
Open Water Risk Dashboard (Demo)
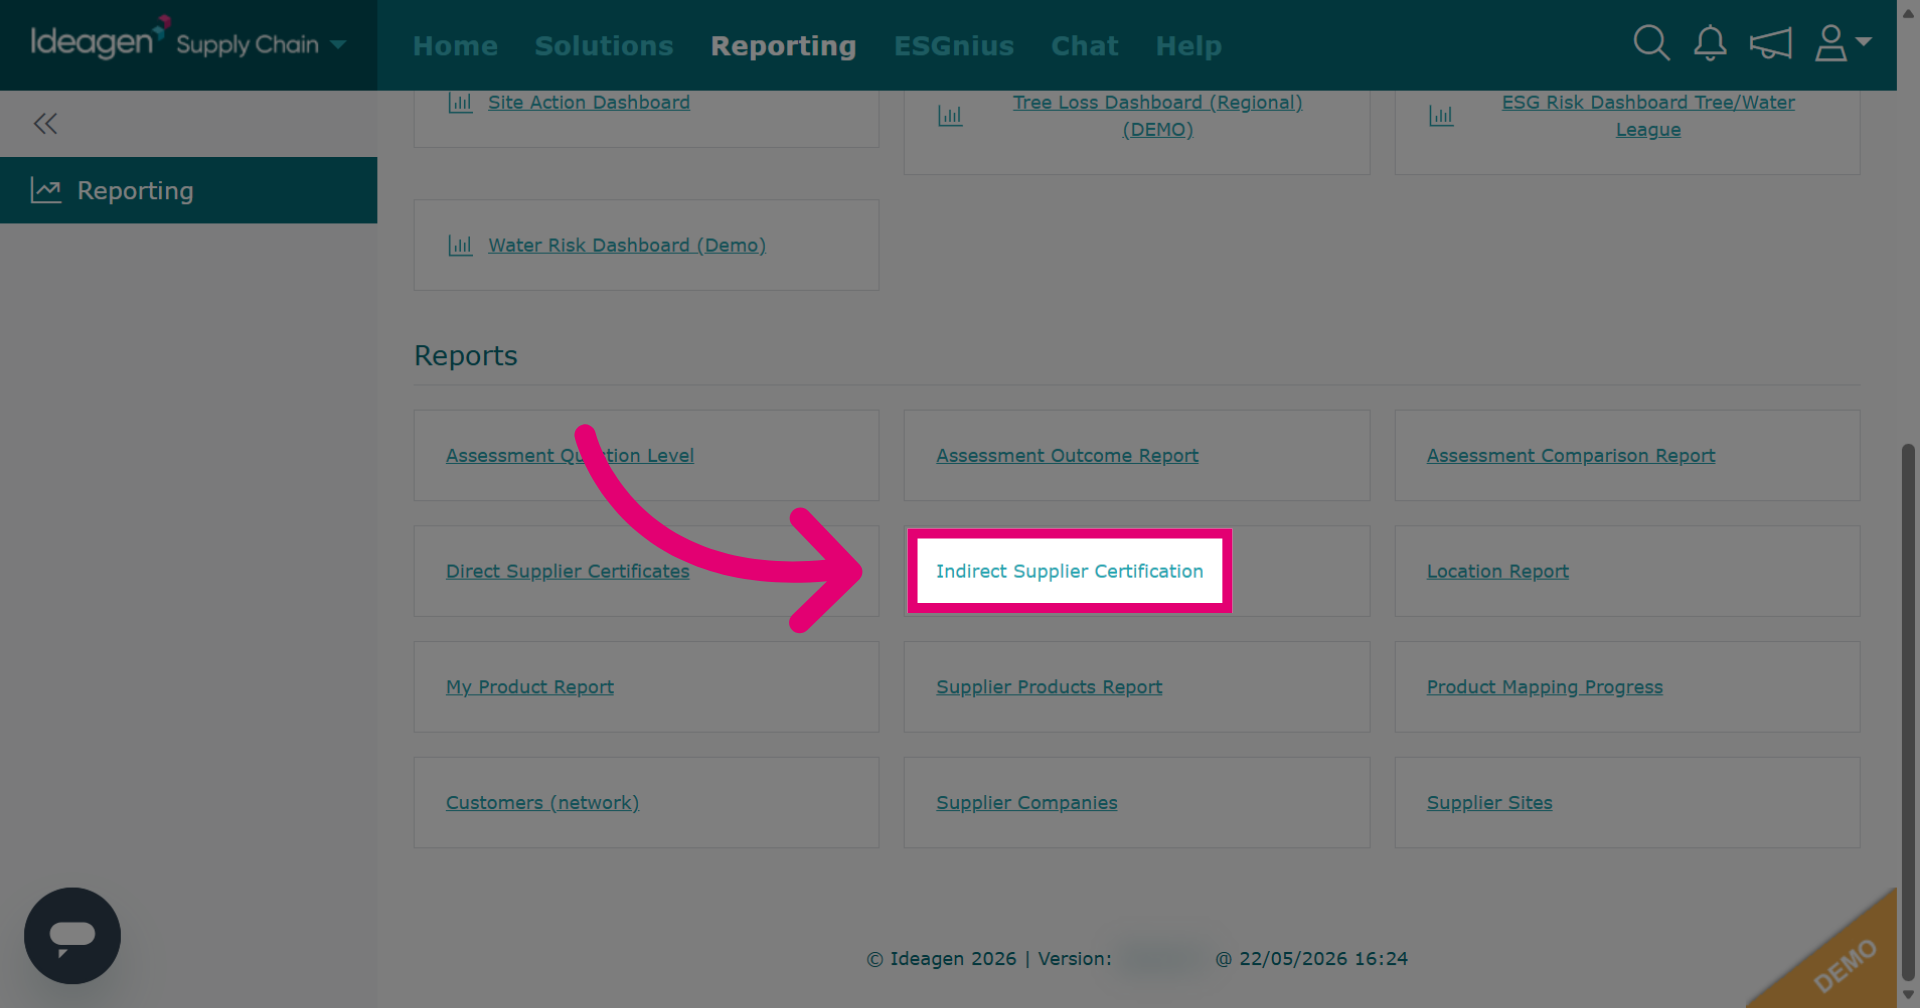(627, 245)
